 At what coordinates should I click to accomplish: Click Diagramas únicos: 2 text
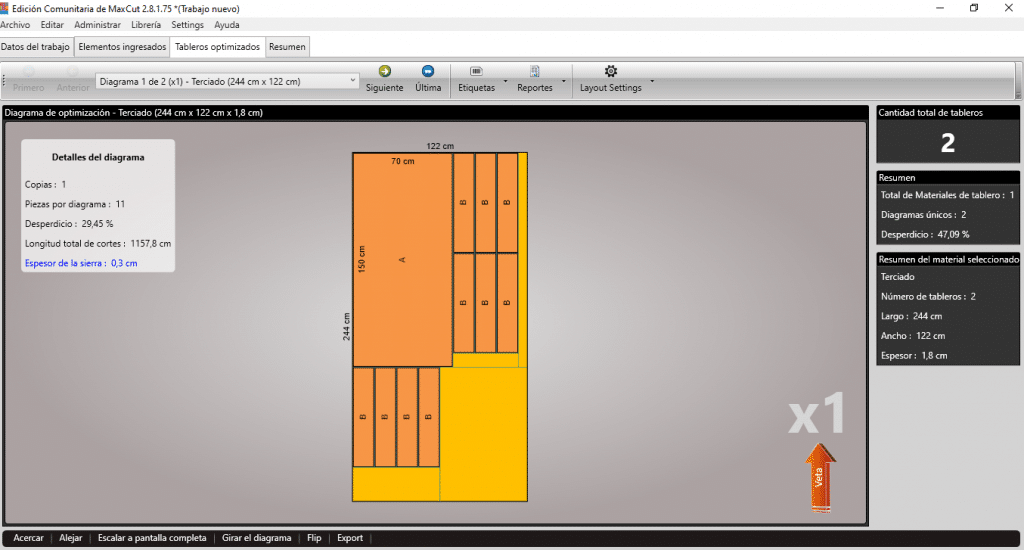(x=923, y=214)
